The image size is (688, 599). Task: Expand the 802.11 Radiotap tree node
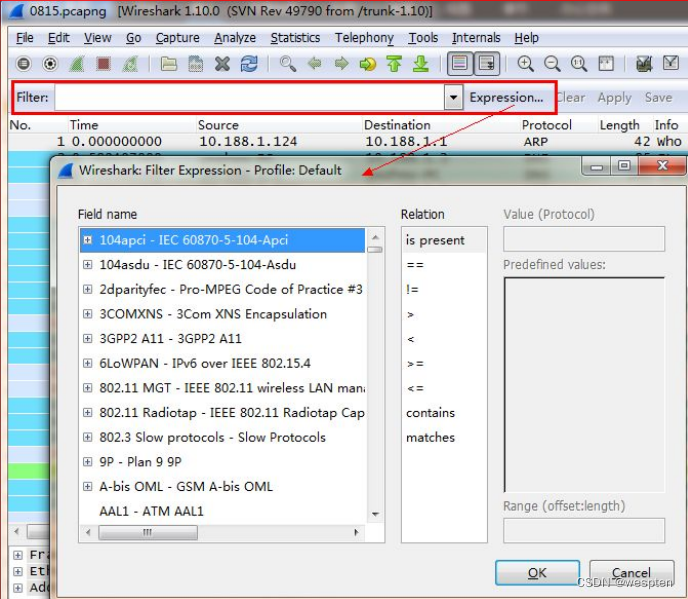tap(88, 412)
